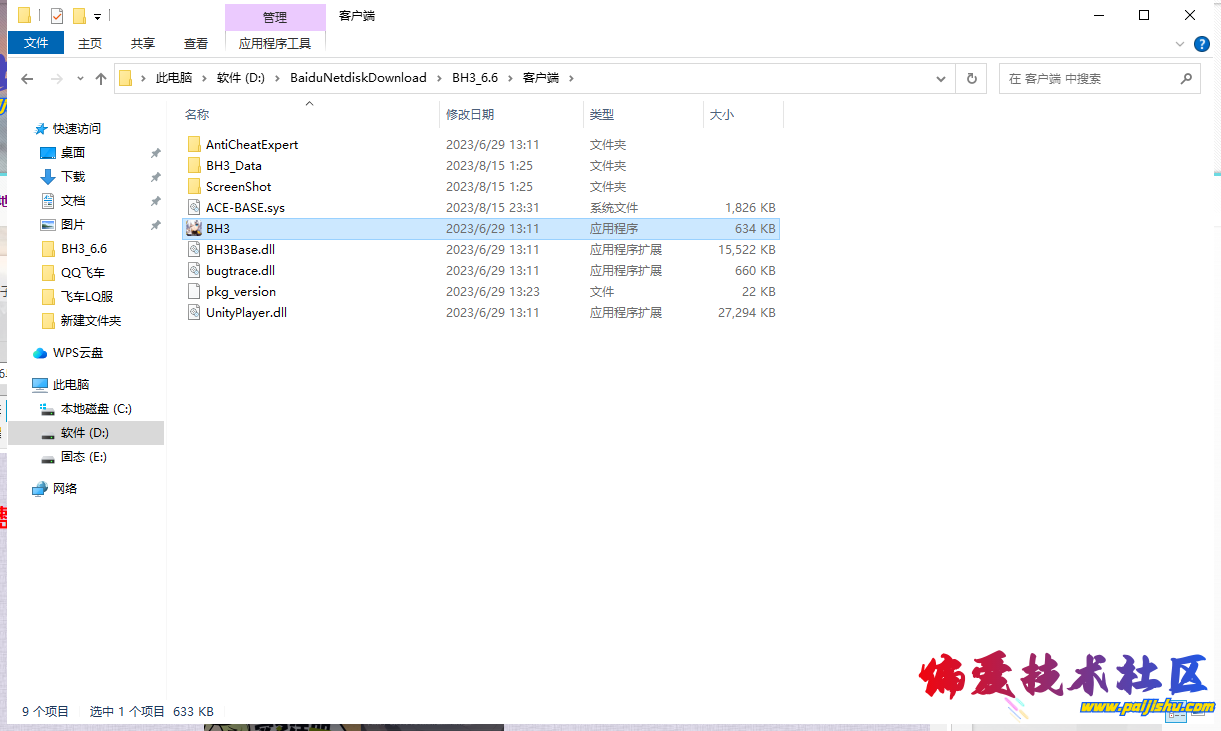Open 桌面 in quick access
Viewport: 1221px width, 731px height.
coord(73,153)
